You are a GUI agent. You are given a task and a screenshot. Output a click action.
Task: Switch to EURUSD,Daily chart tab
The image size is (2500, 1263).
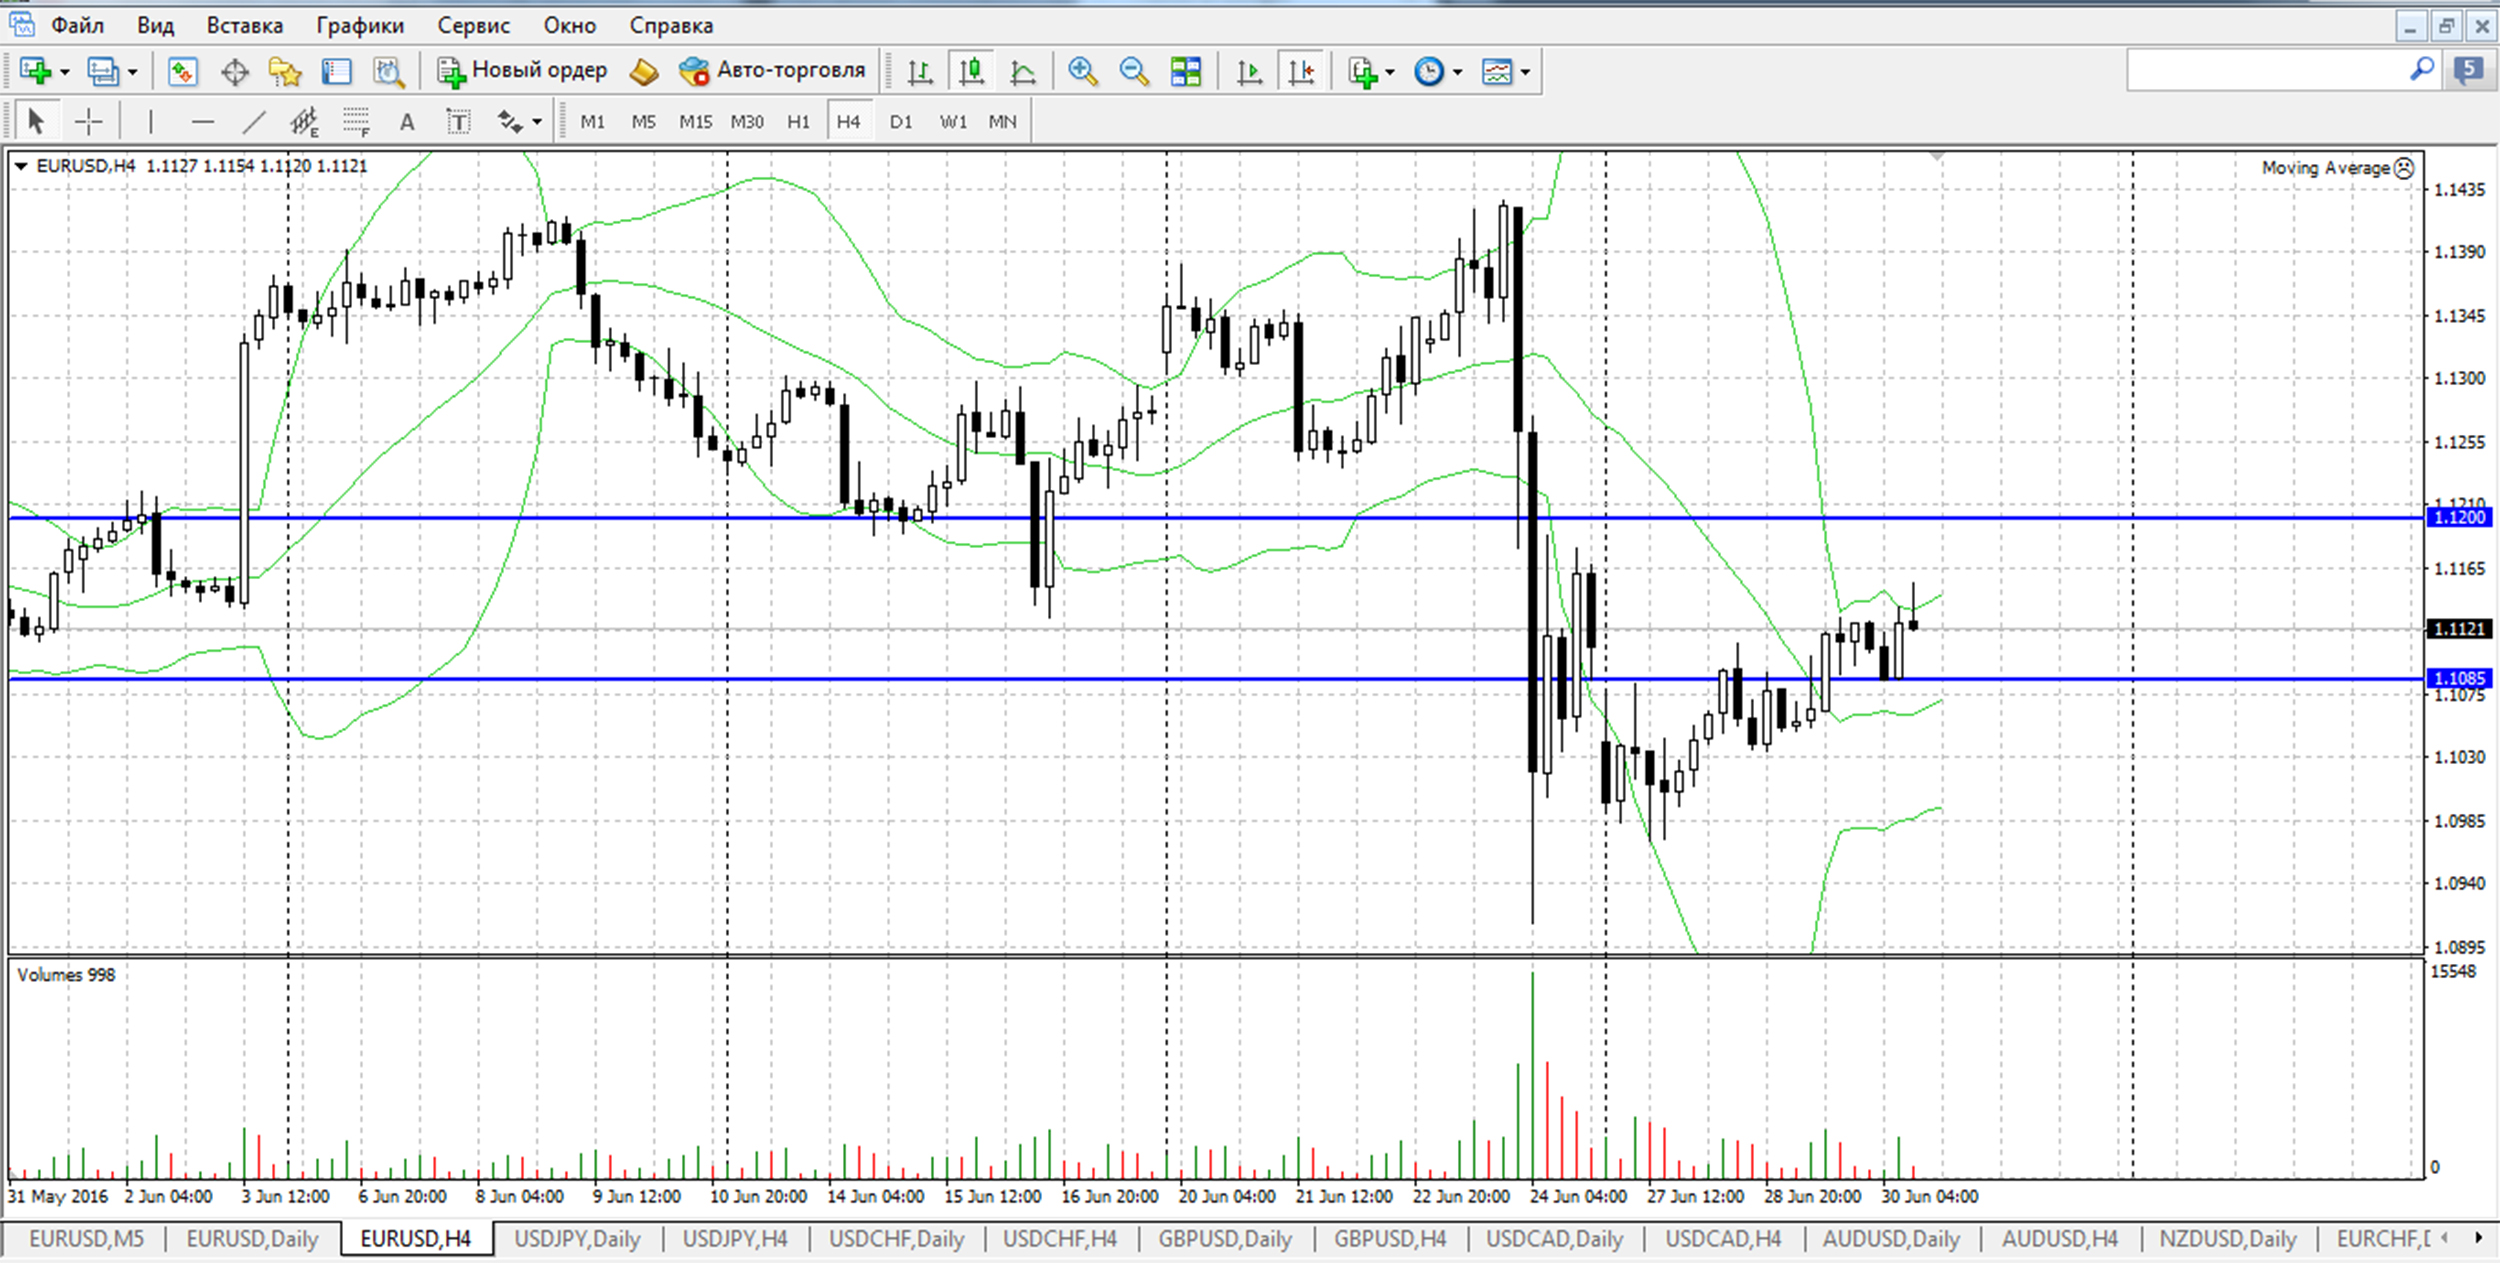pos(252,1239)
